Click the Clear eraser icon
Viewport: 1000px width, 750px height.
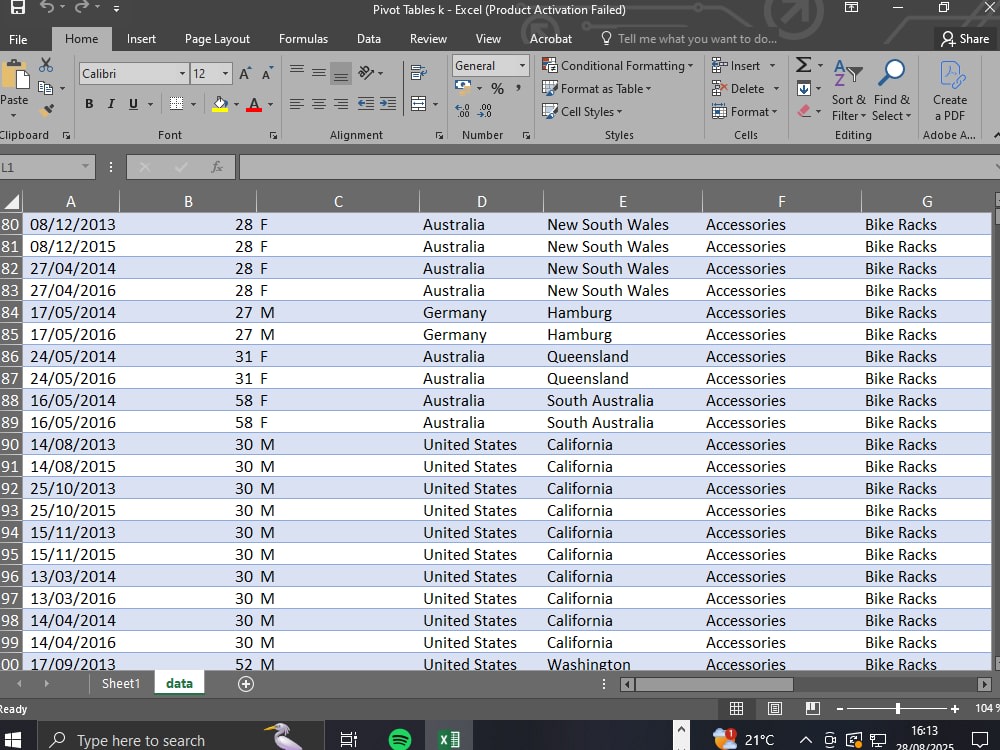tap(804, 111)
